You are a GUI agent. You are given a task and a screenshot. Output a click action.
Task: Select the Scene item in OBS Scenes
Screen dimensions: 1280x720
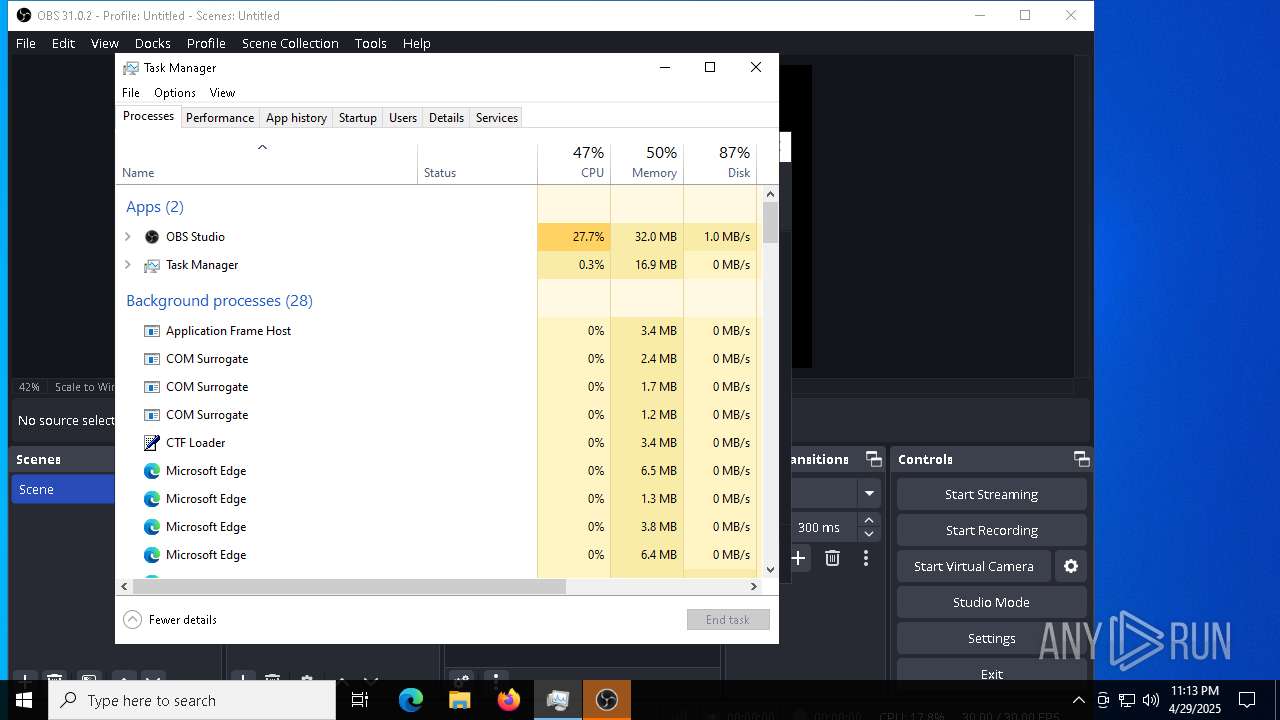pyautogui.click(x=63, y=489)
